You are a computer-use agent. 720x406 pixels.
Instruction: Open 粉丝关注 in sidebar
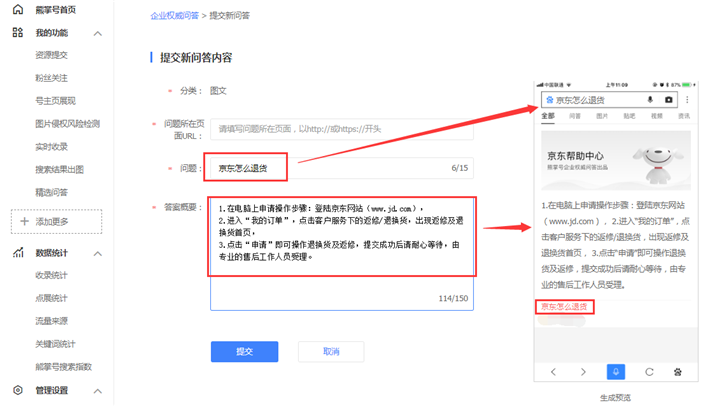(x=51, y=78)
